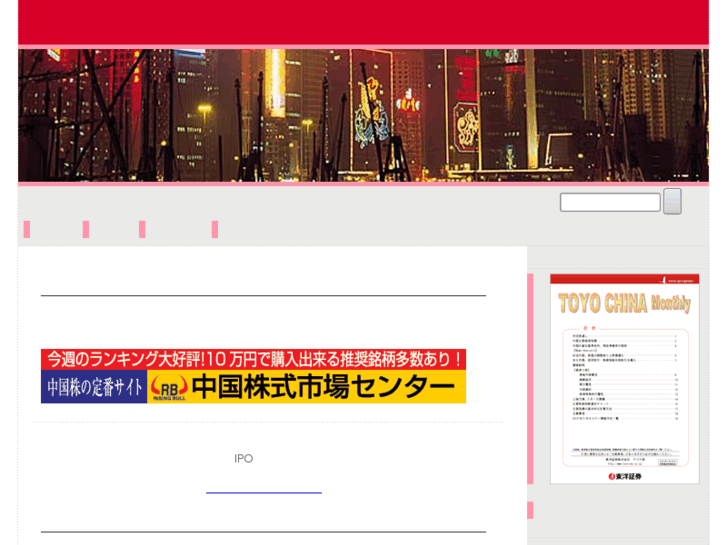The width and height of the screenshot is (727, 545).
Task: Click the Hong Kong night skyline header image
Action: pos(363,115)
